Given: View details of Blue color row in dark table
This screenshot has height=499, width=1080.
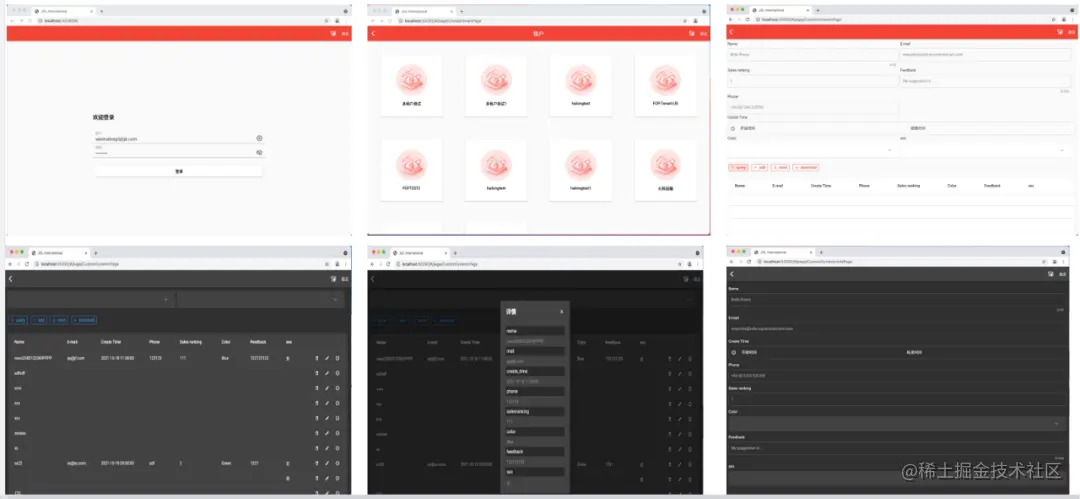Looking at the screenshot, I should tap(338, 358).
